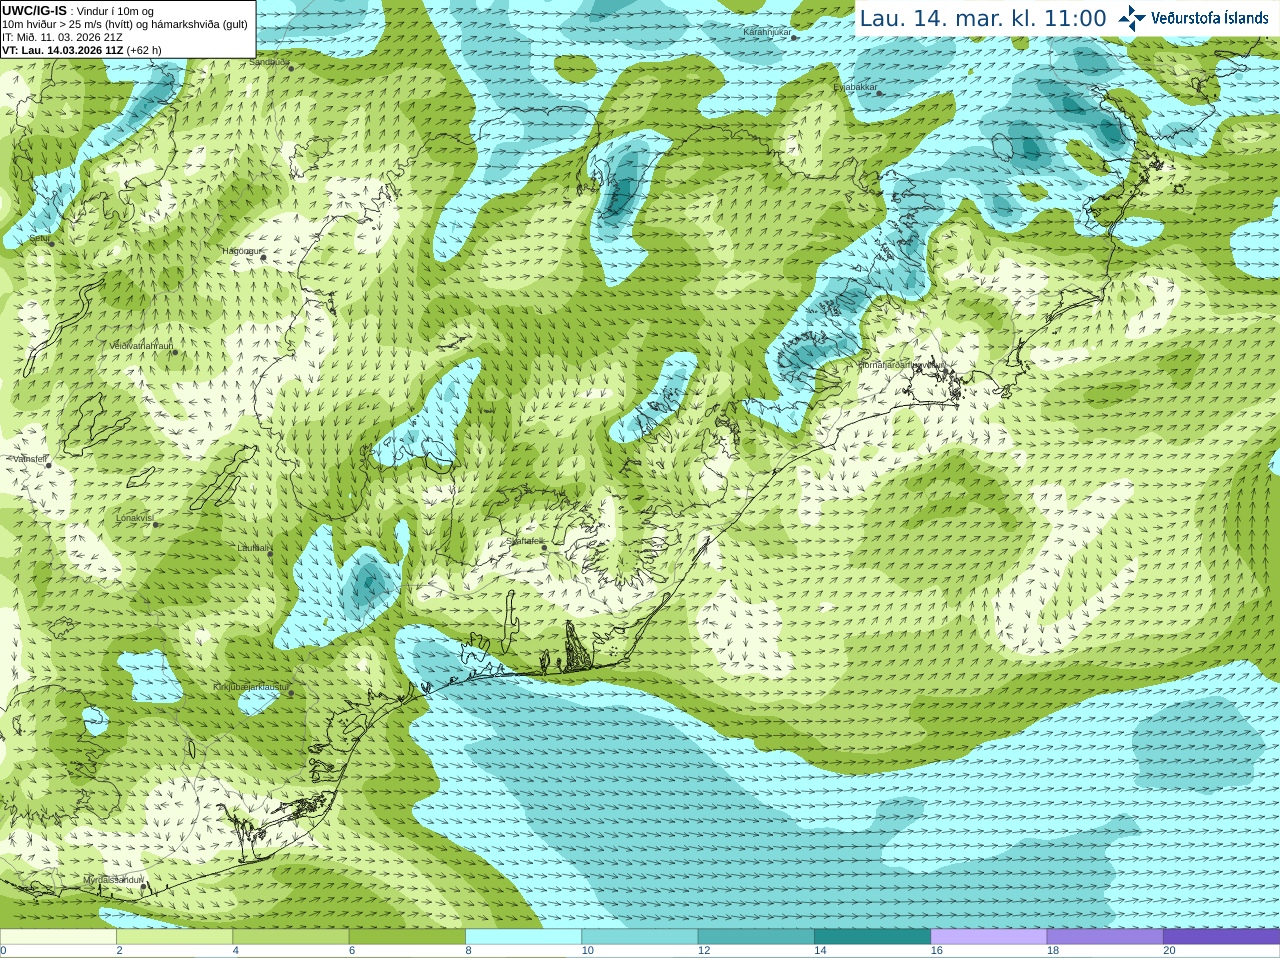The image size is (1280, 958).
Task: Click the 6–8 m/s olive green legend swatch
Action: click(407, 937)
